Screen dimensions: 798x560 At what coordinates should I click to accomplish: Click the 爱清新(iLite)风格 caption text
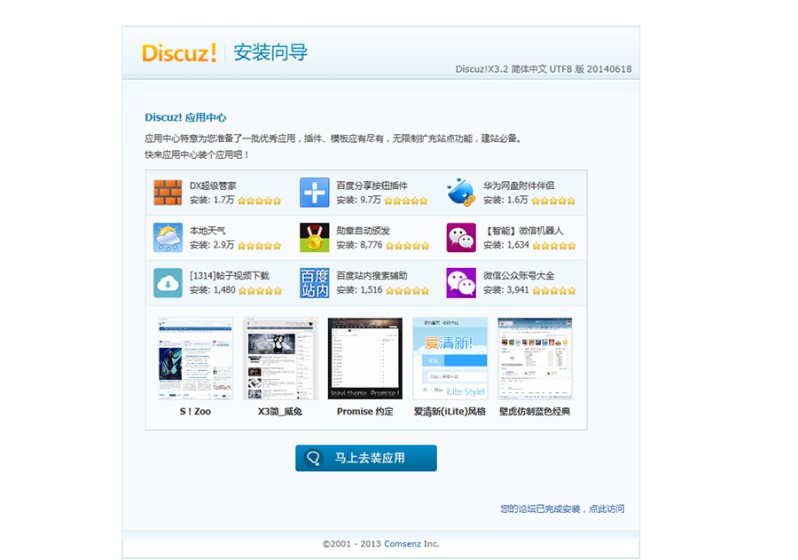(450, 411)
